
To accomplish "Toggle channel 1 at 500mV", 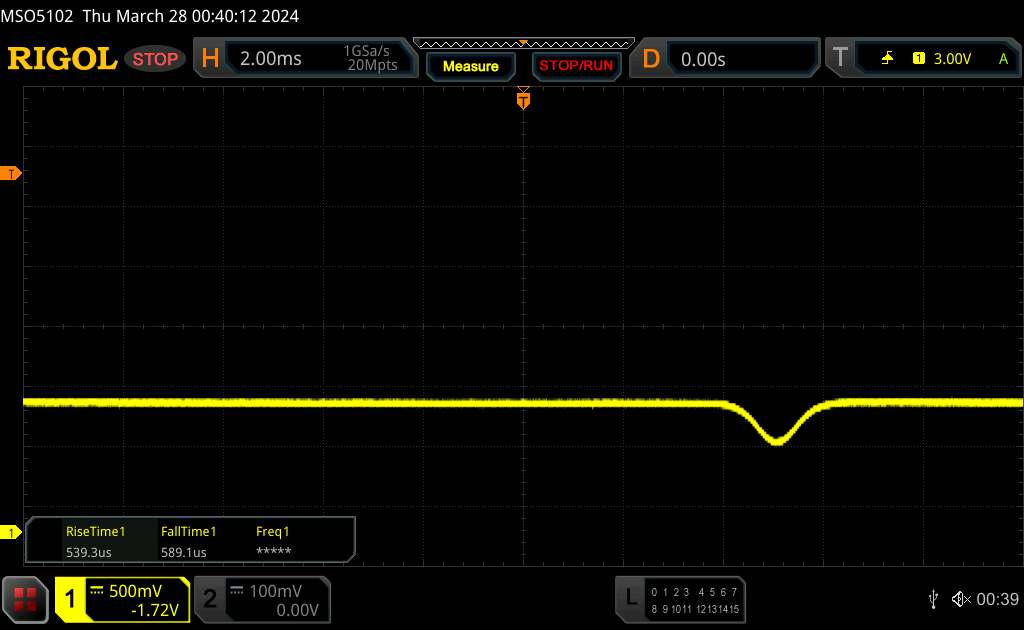I will [124, 599].
